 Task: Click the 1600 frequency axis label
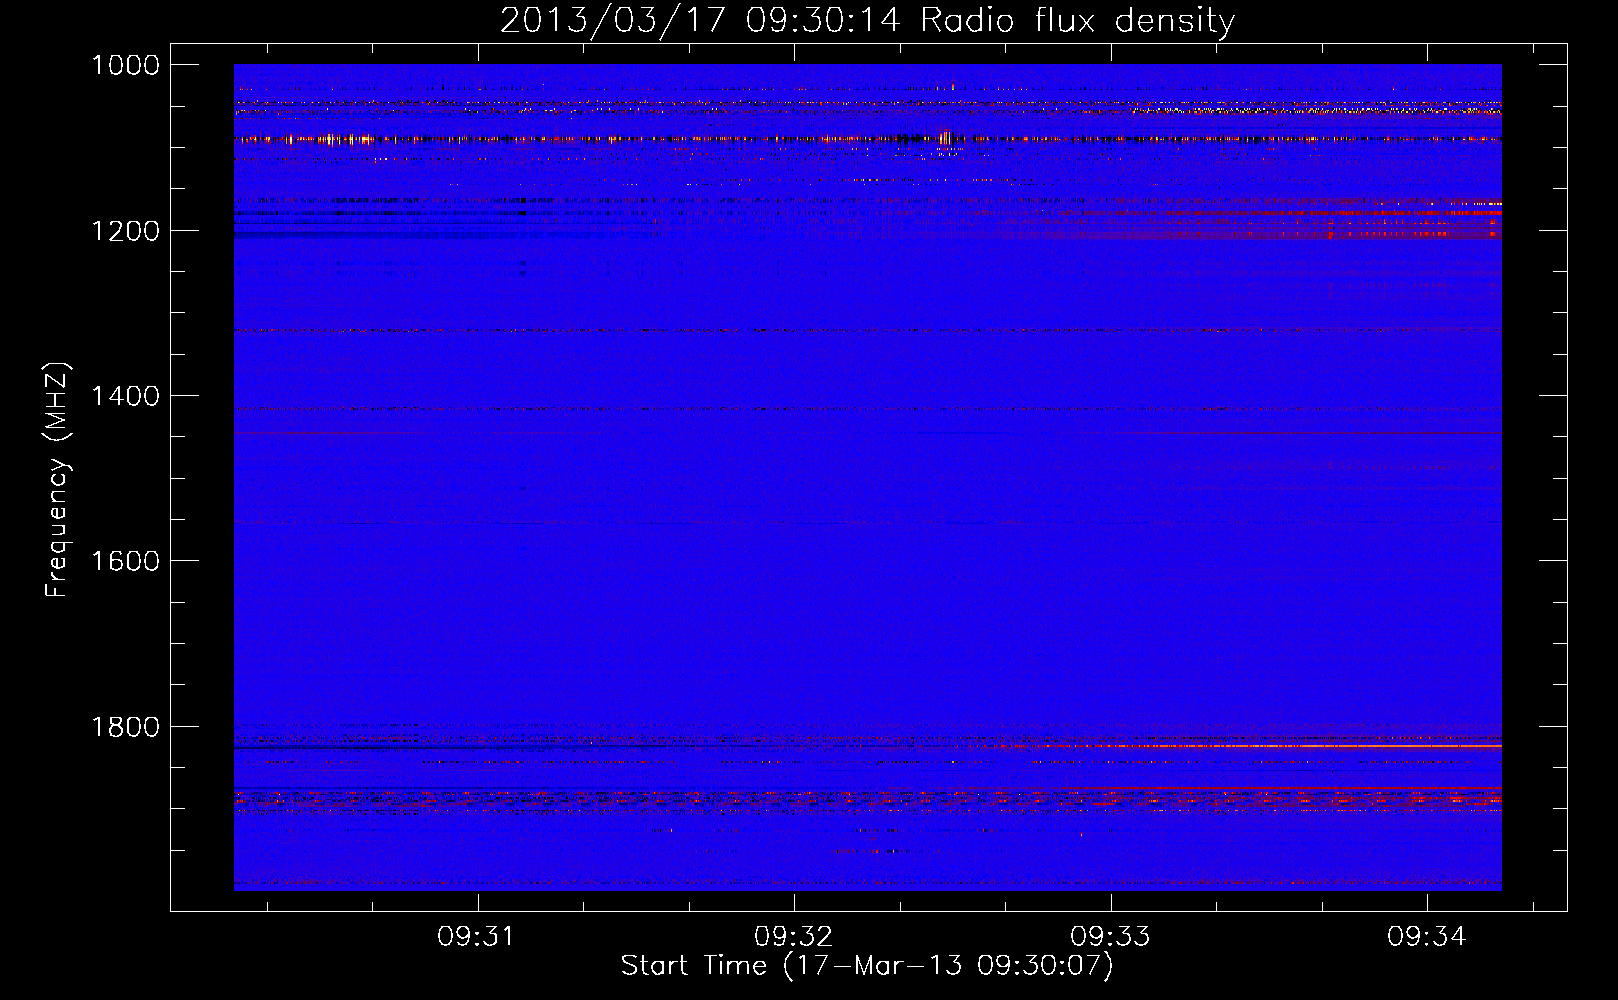tap(125, 561)
